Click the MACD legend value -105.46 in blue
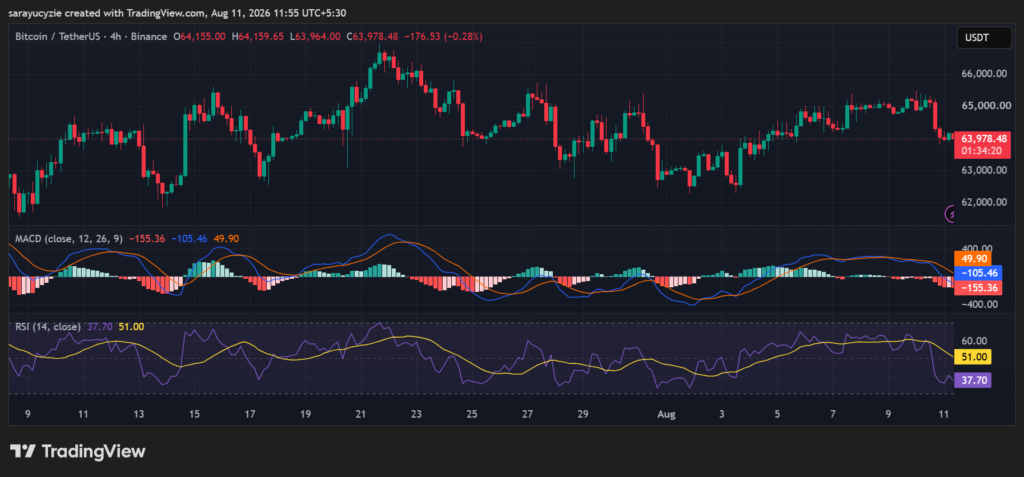The image size is (1024, 477). (189, 238)
